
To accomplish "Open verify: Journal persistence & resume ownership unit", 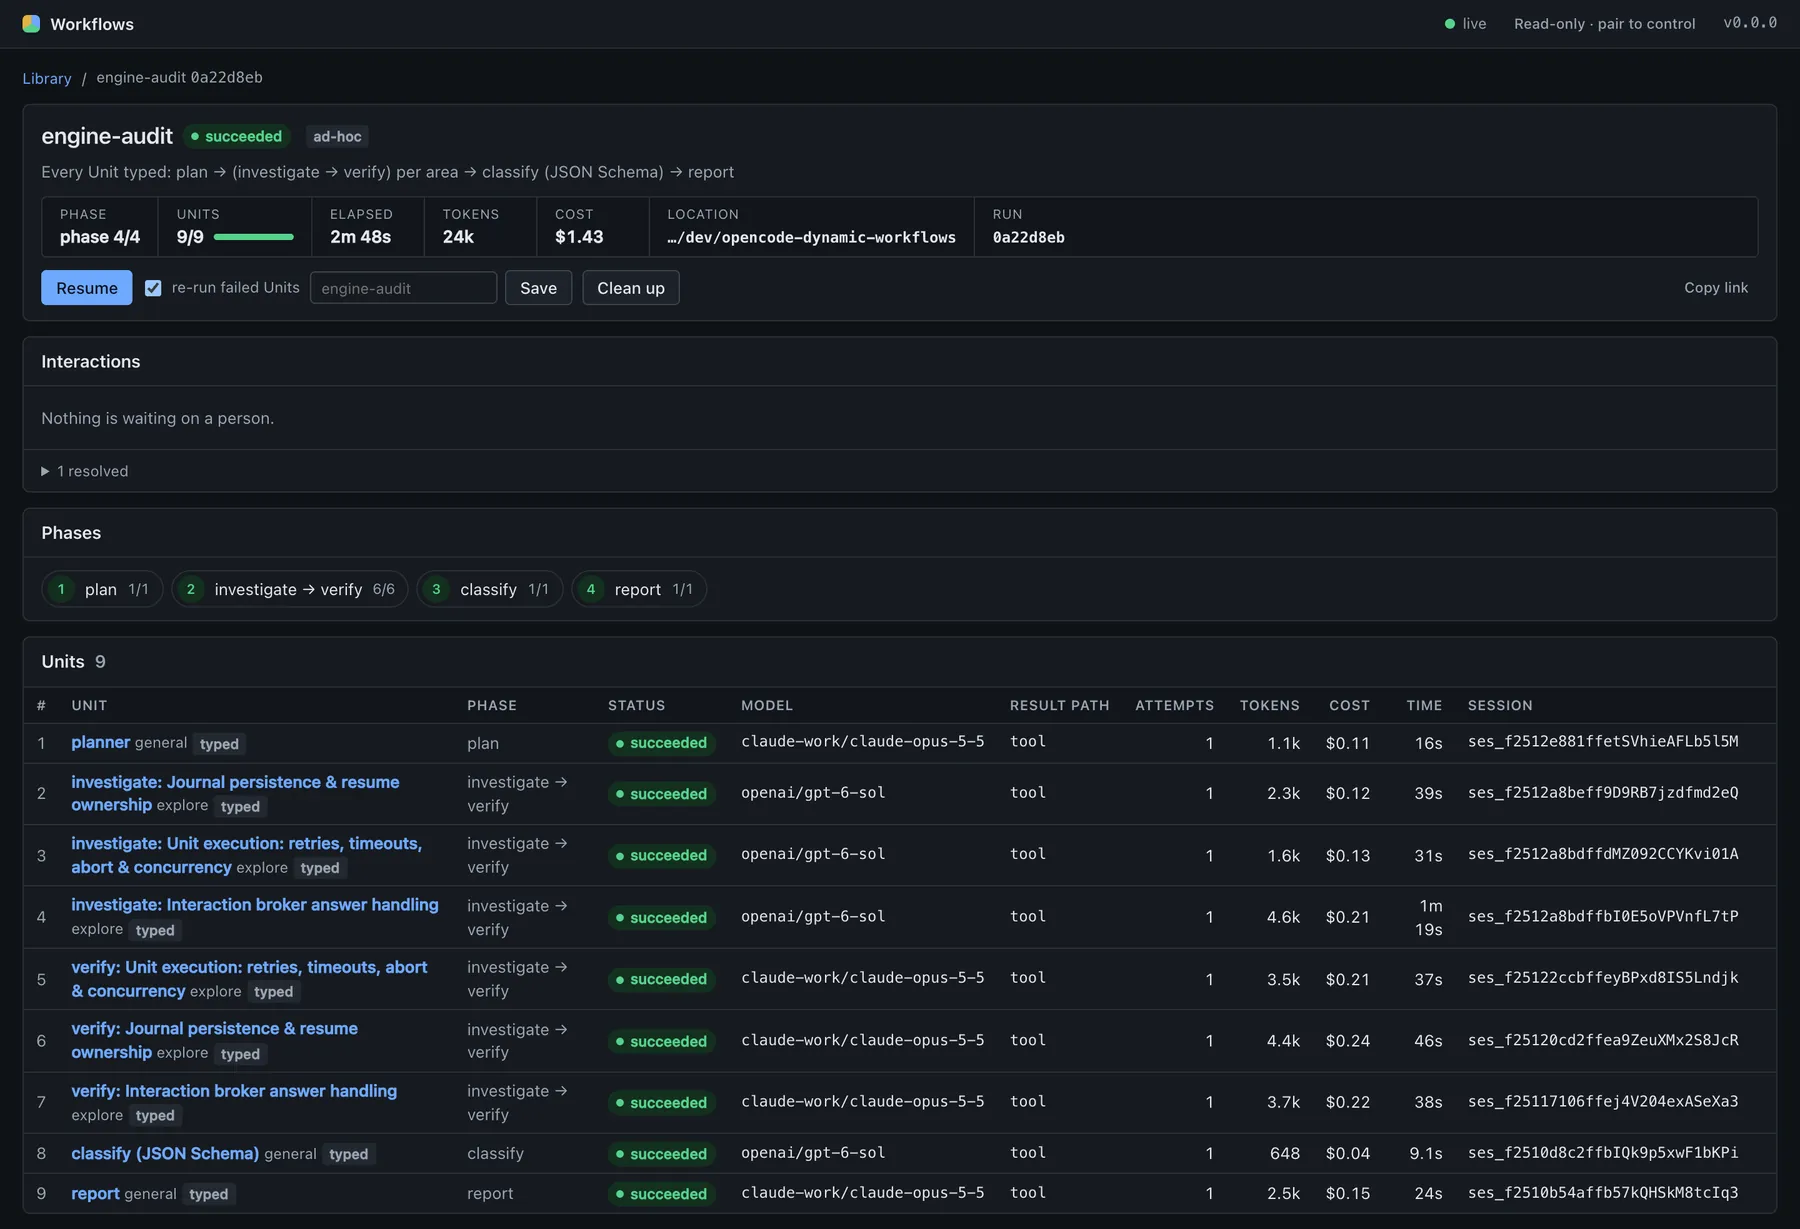I will 214,1040.
